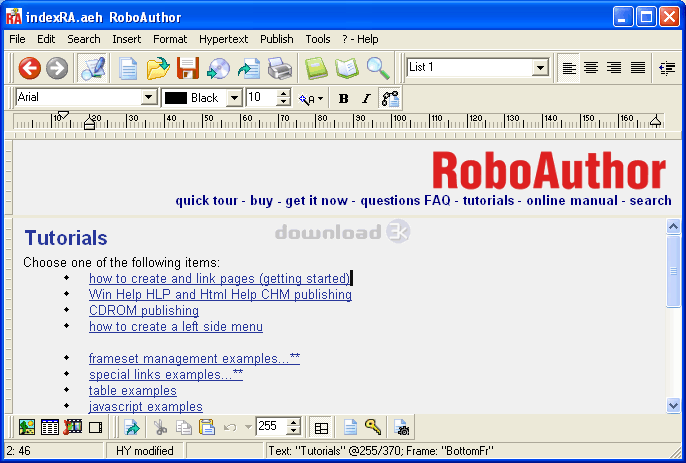Open 'how to create a left side menu'
Viewport: 686px width, 463px height.
pos(175,326)
